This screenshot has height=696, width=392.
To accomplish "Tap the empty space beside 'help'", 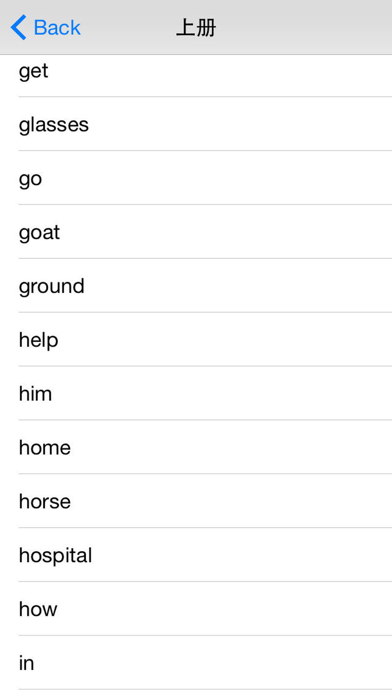I will [225, 340].
